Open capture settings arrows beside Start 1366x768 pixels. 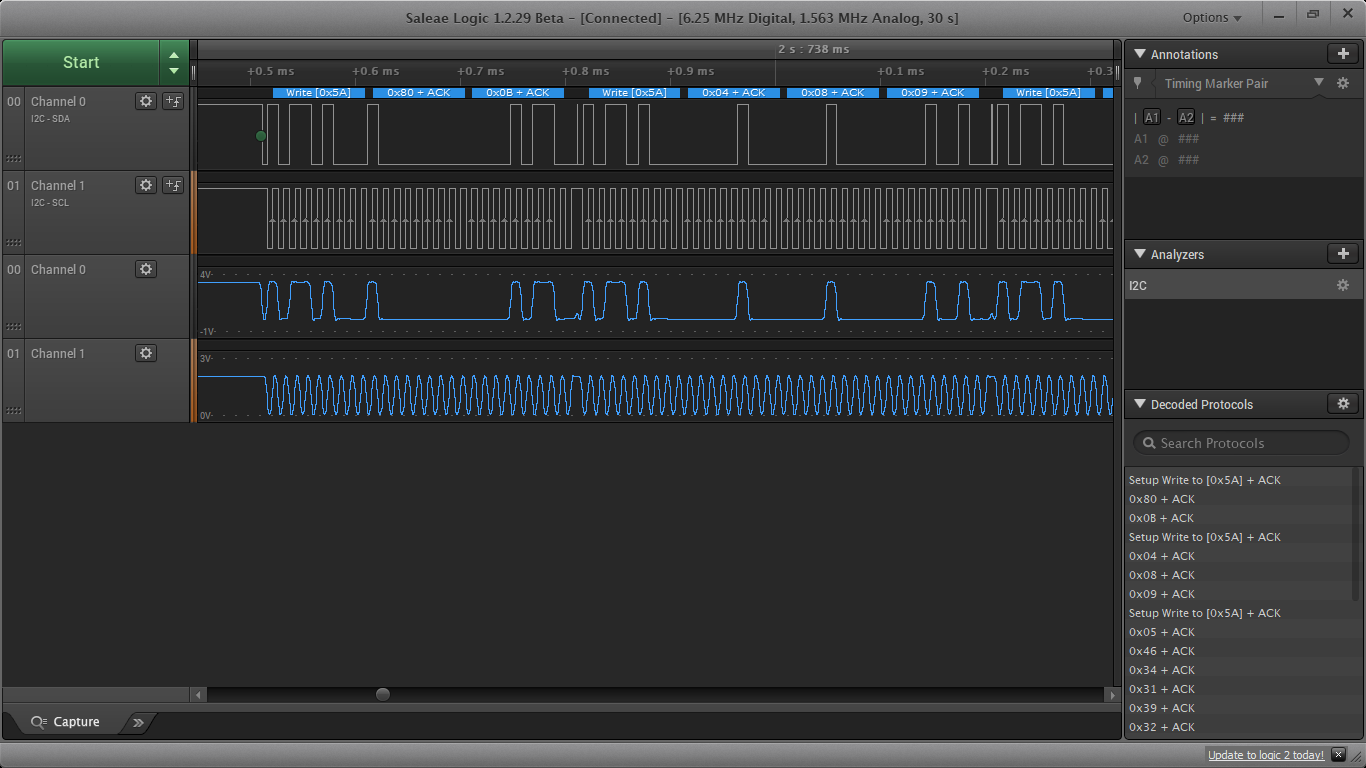point(174,62)
